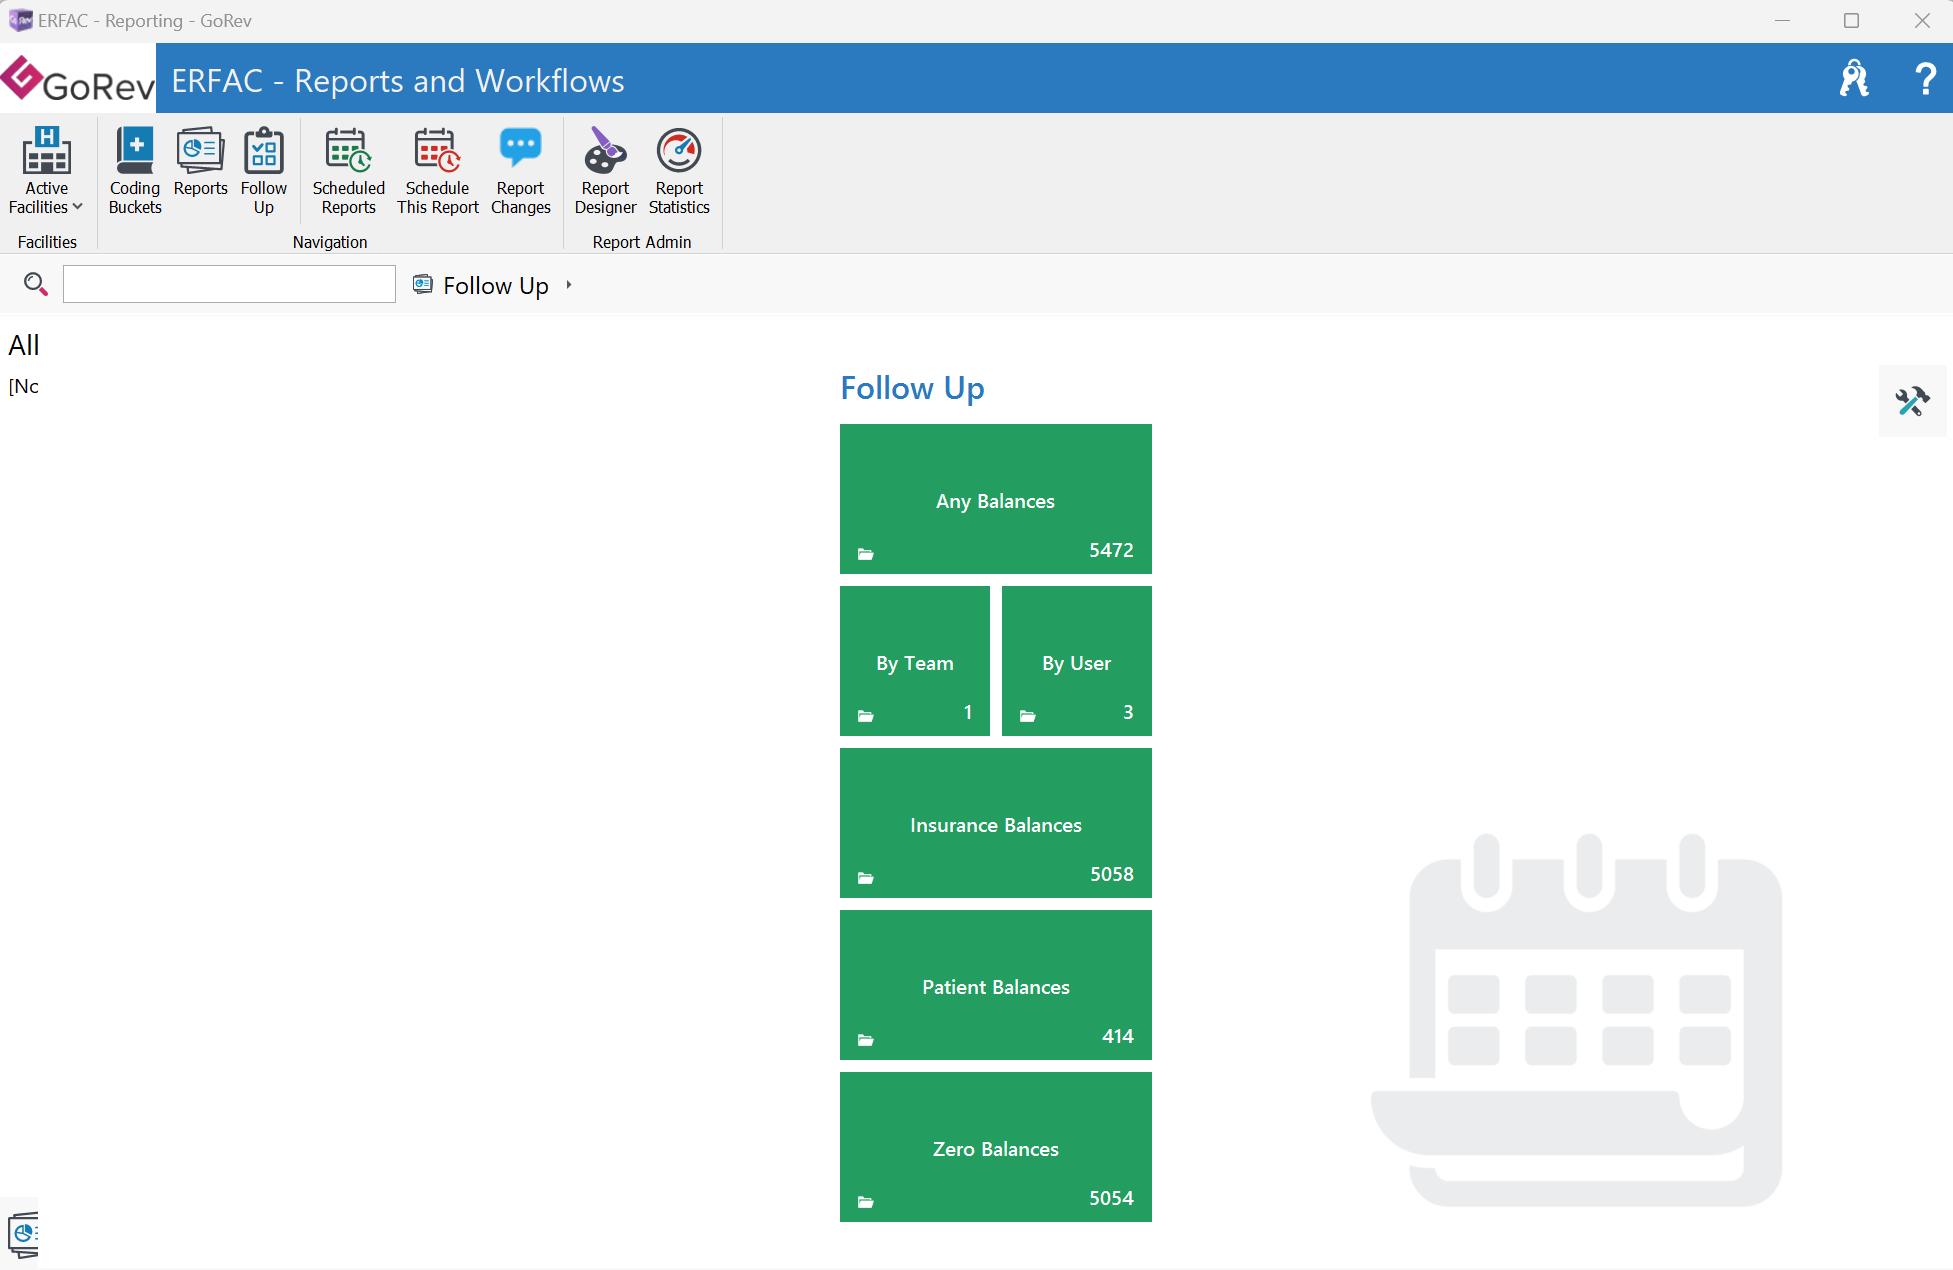Click the 414 count on Patient Balances
Viewport: 1953px width, 1270px height.
(1118, 1036)
